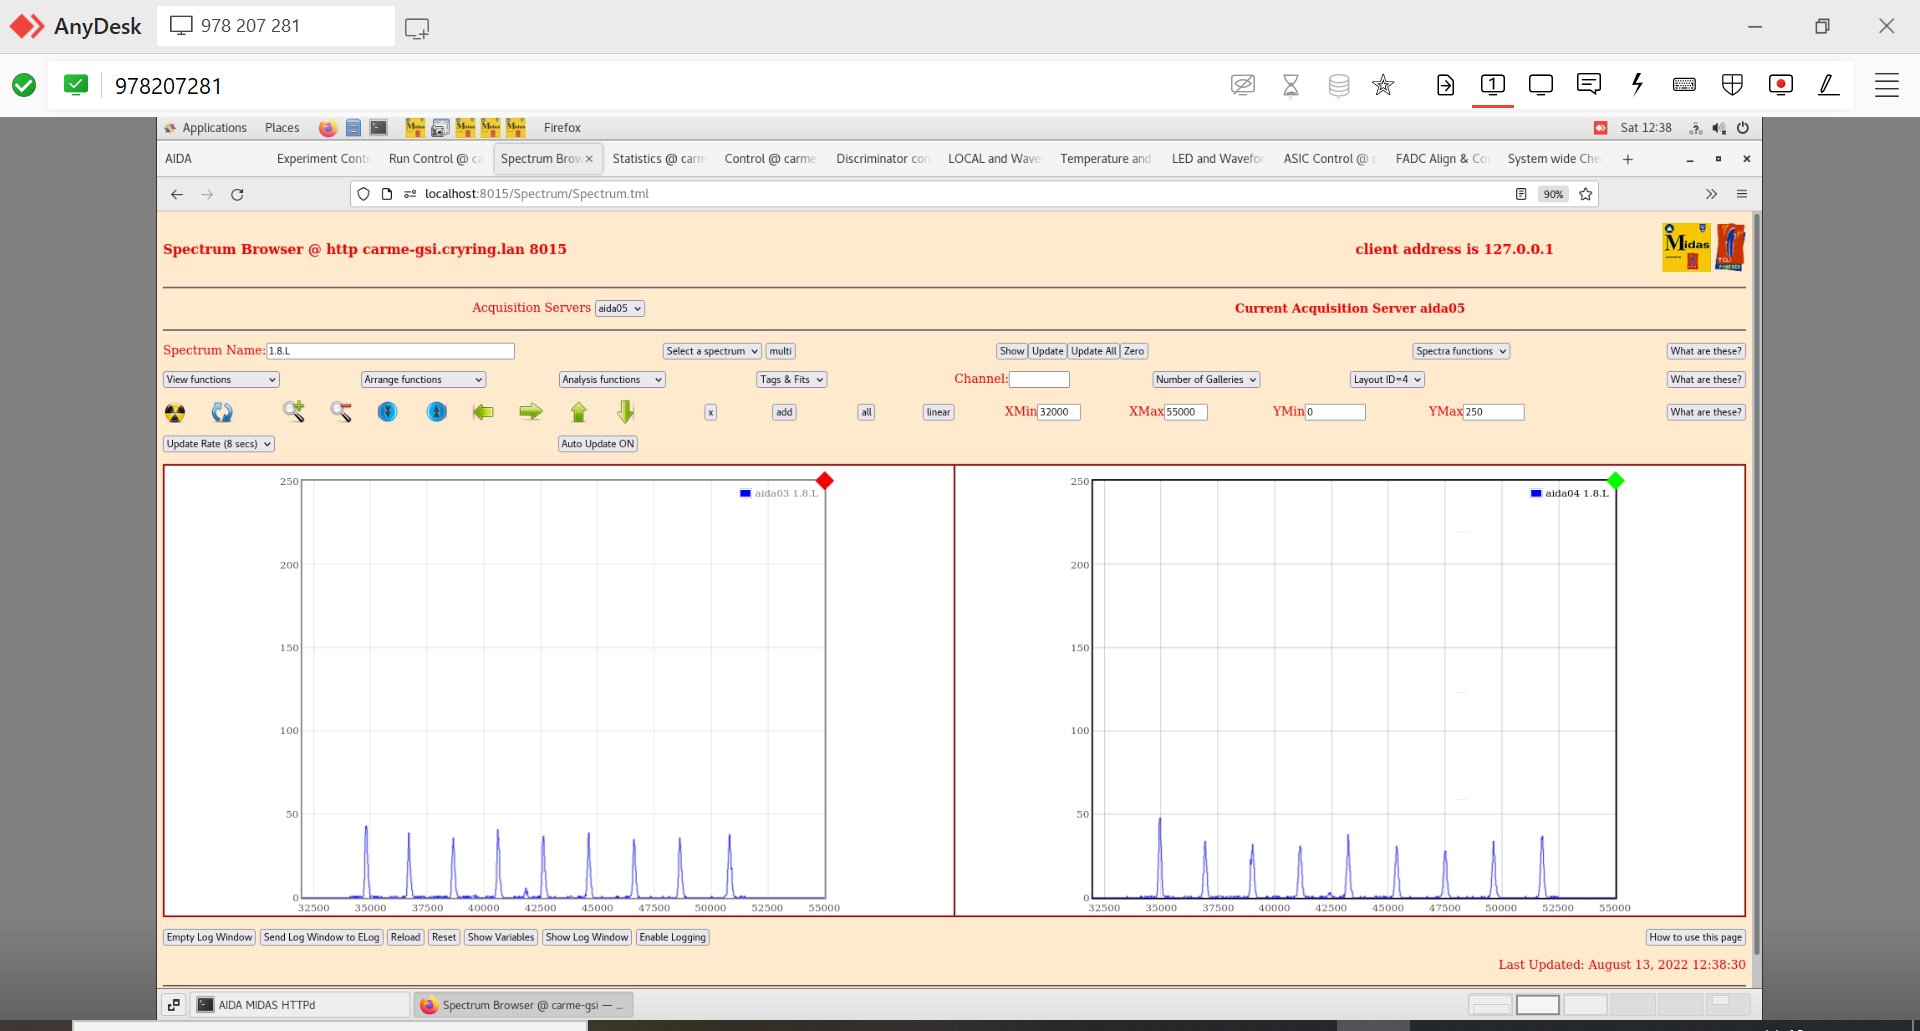Screen dimensions: 1920x1031
Task: Click the Channel input field
Action: 1039,380
